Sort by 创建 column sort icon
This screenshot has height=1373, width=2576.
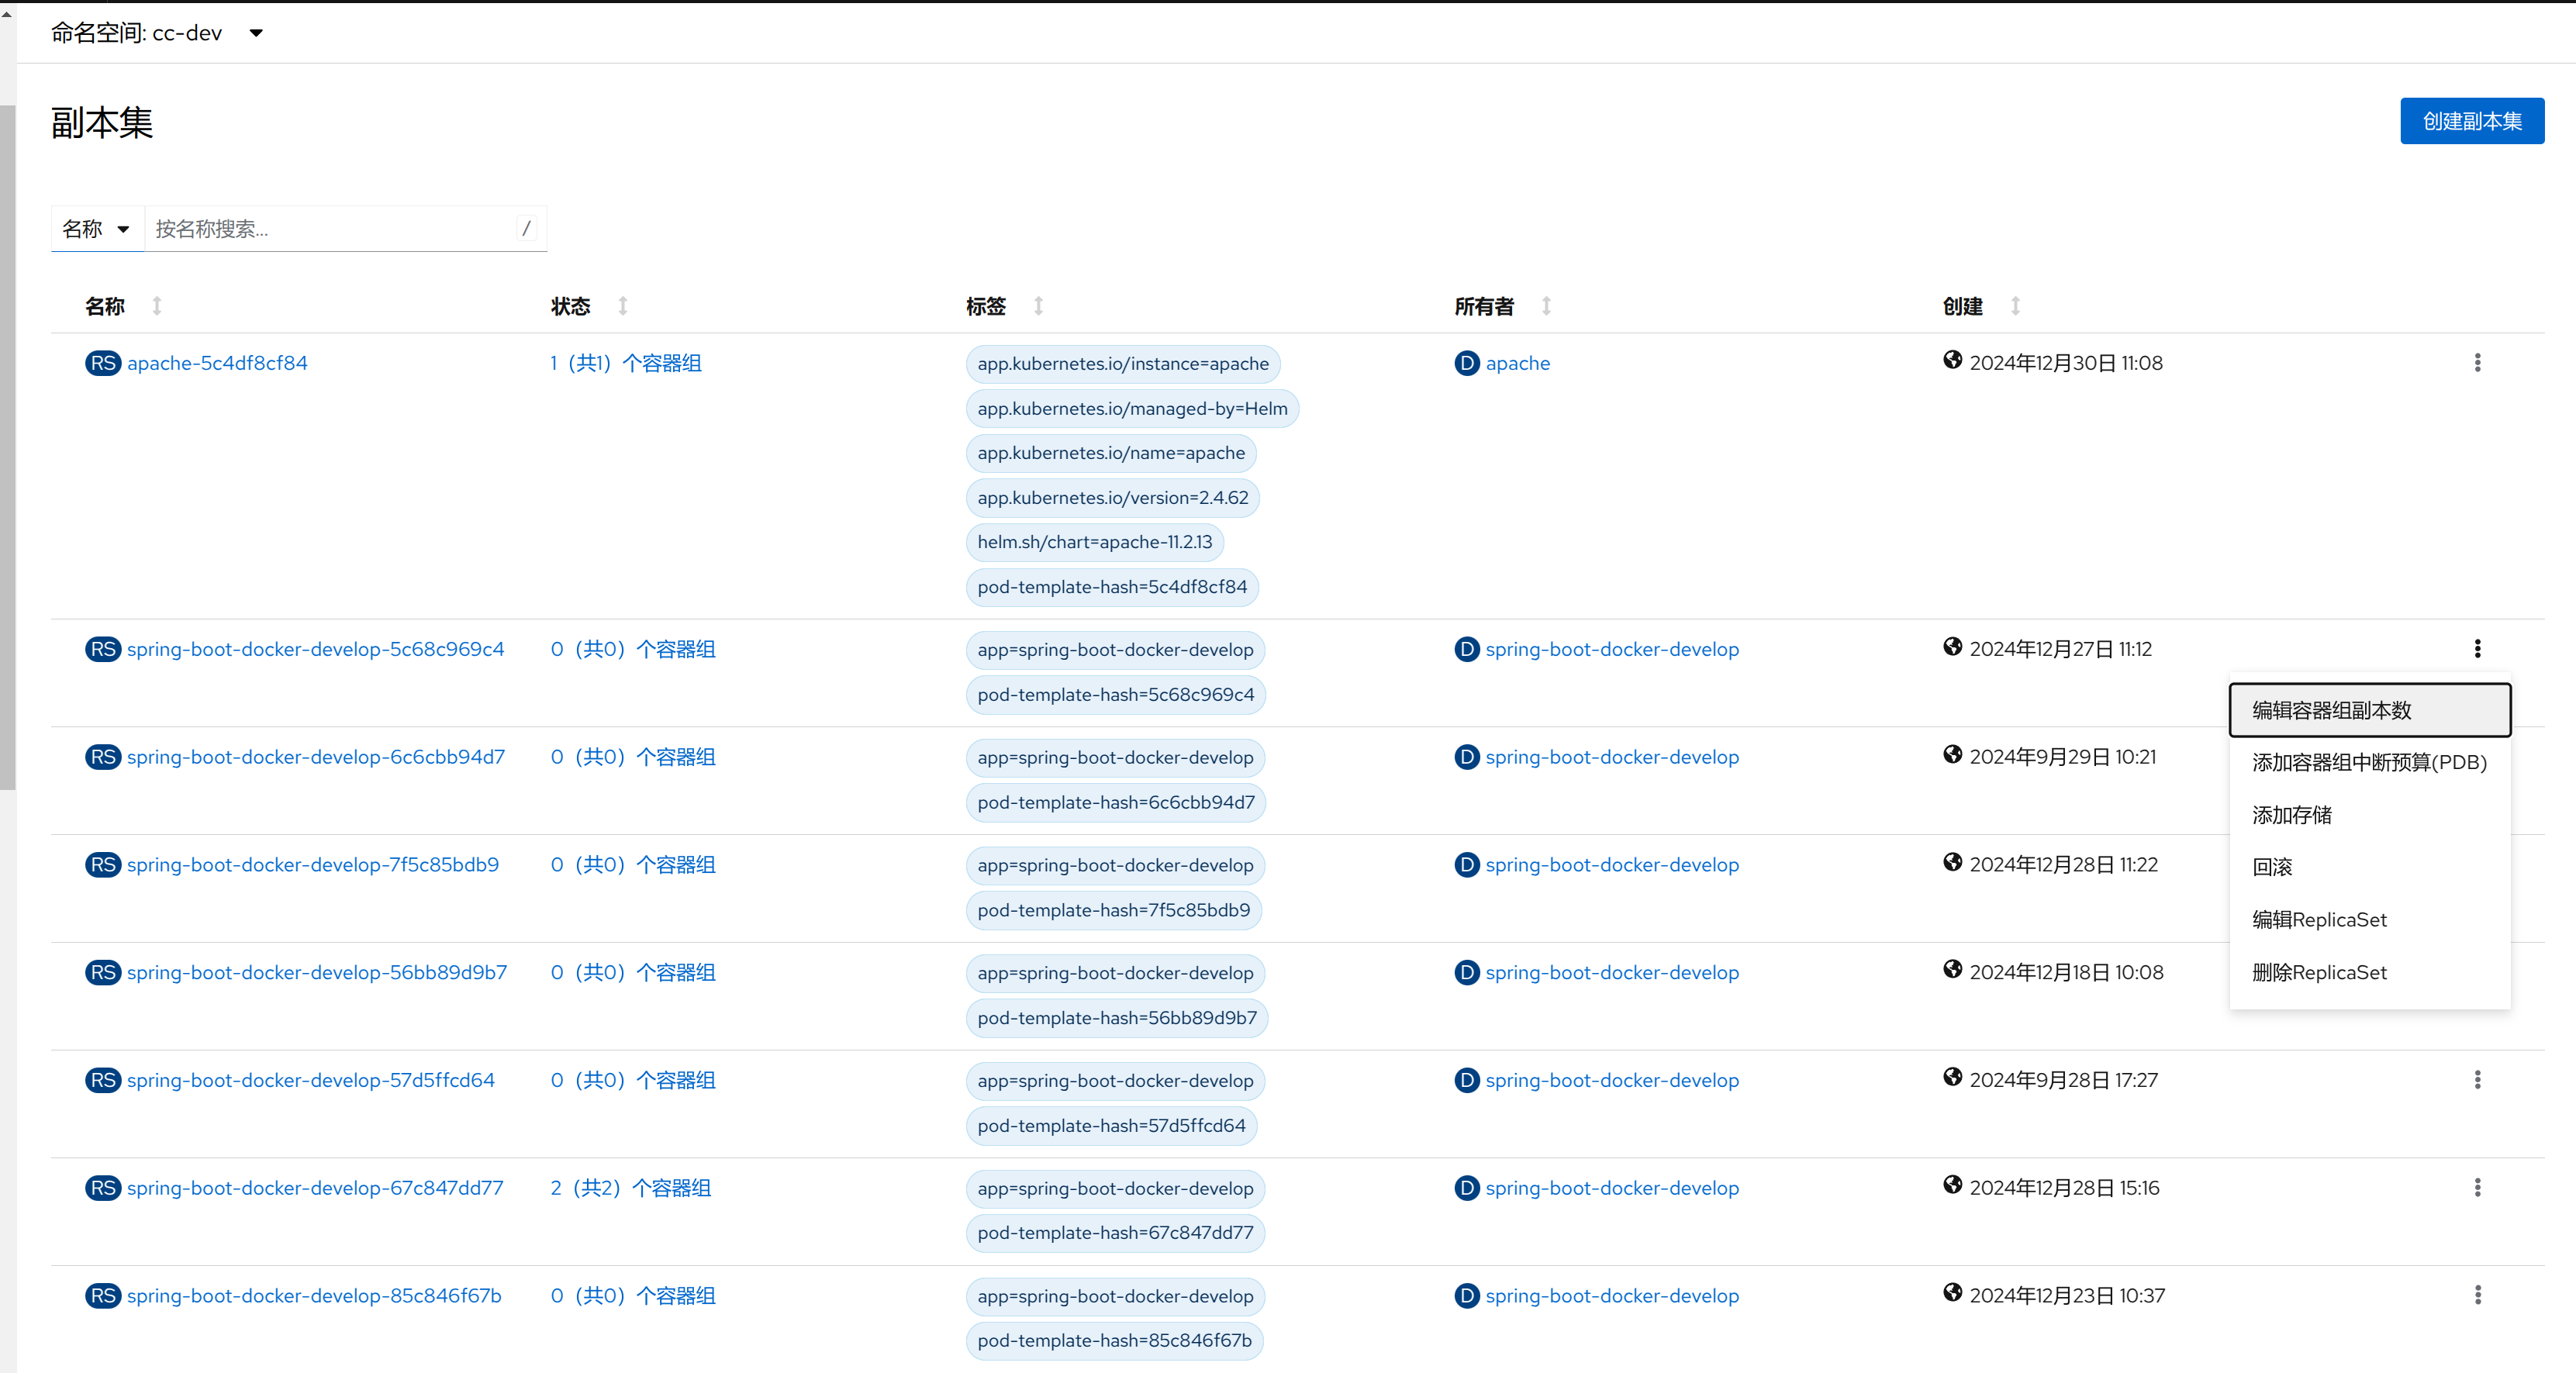click(x=2015, y=306)
